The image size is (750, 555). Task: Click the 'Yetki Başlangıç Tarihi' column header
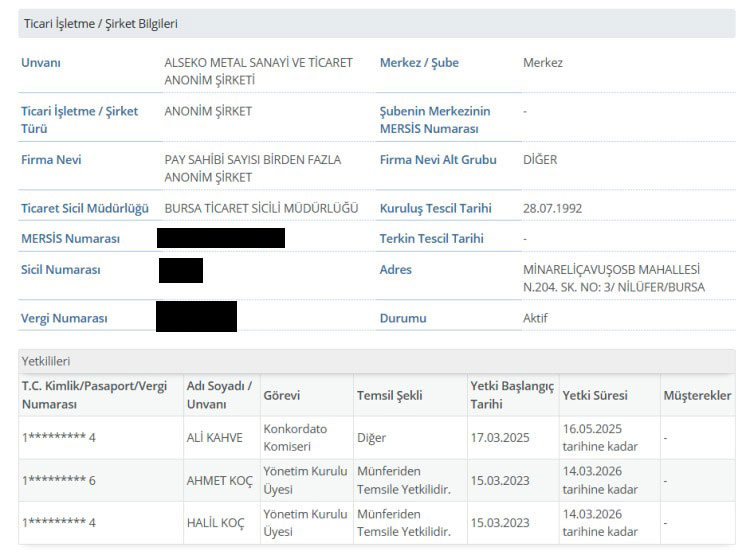tap(512, 395)
